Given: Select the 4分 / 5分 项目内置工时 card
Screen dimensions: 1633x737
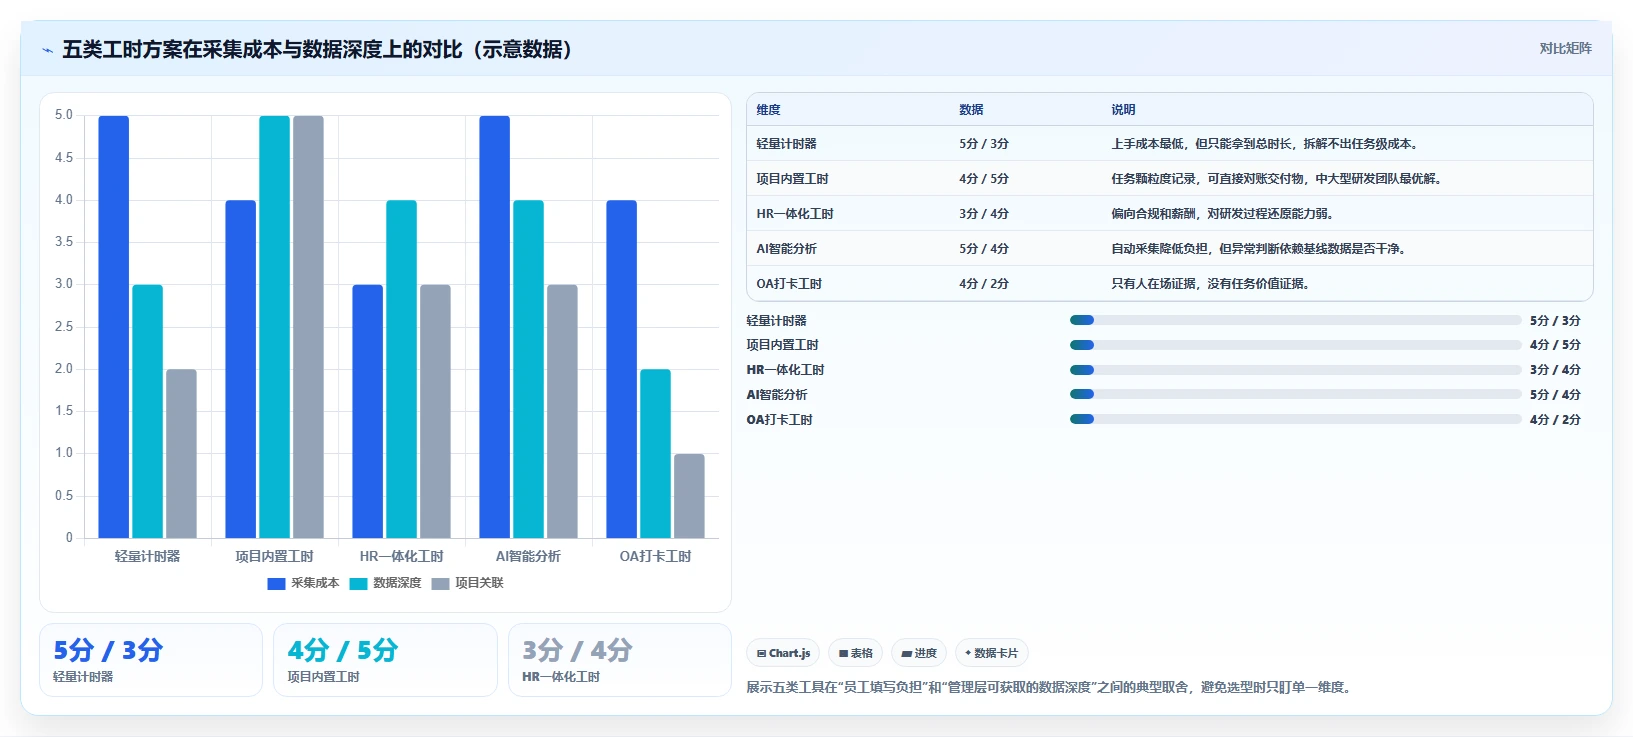Looking at the screenshot, I should pyautogui.click(x=385, y=660).
